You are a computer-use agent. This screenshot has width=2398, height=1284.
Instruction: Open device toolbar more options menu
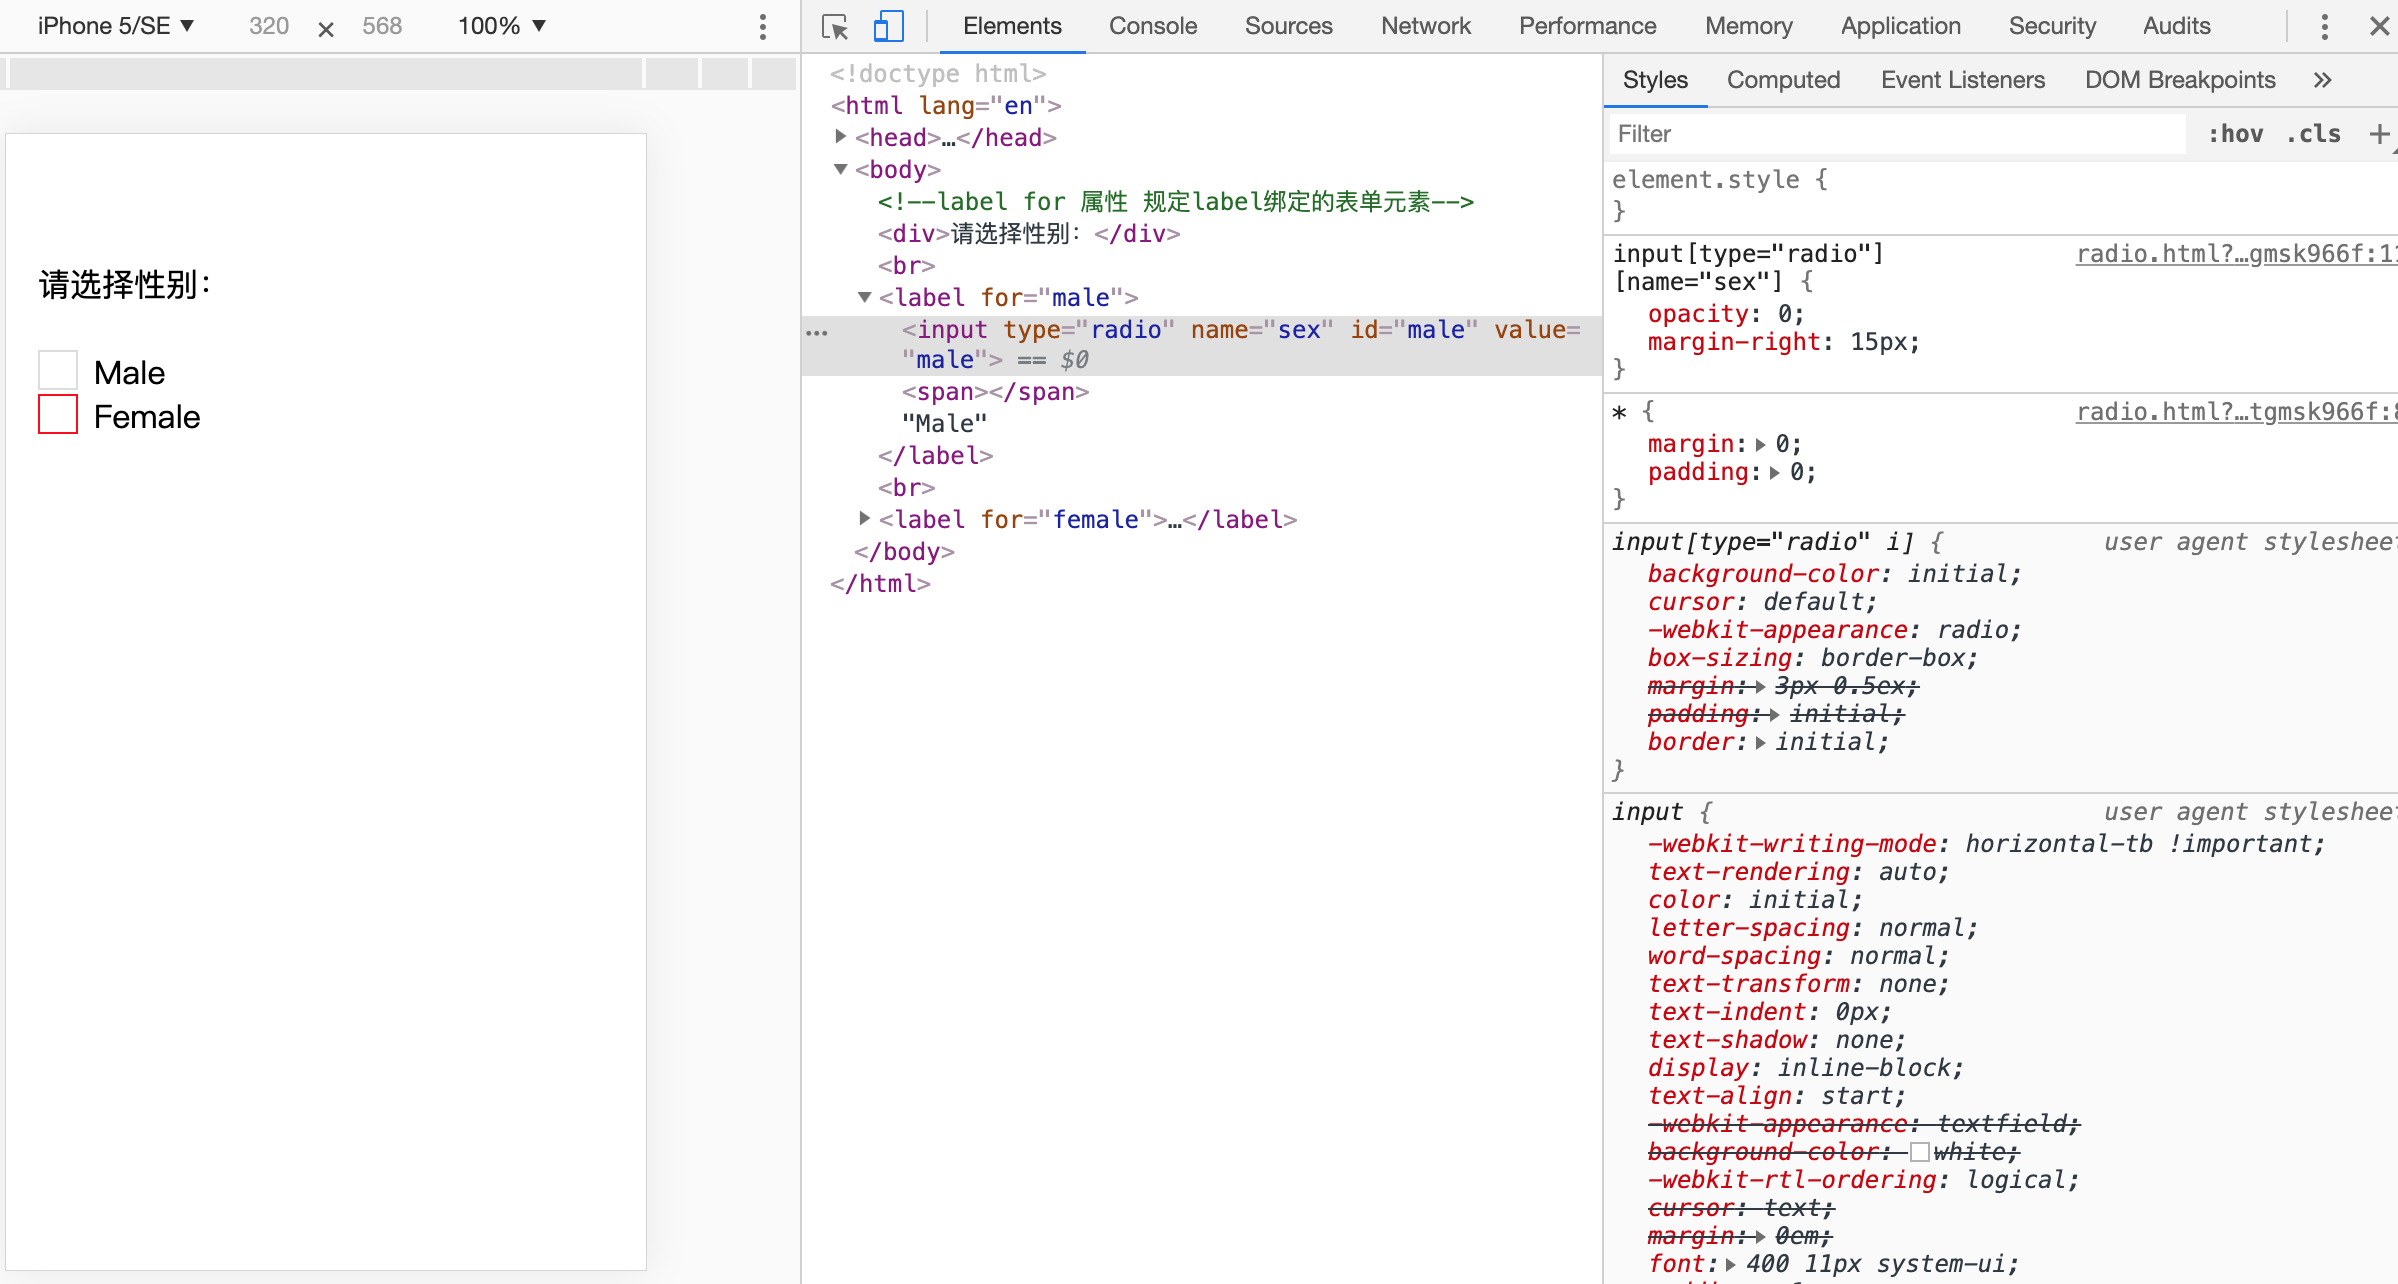(x=762, y=26)
